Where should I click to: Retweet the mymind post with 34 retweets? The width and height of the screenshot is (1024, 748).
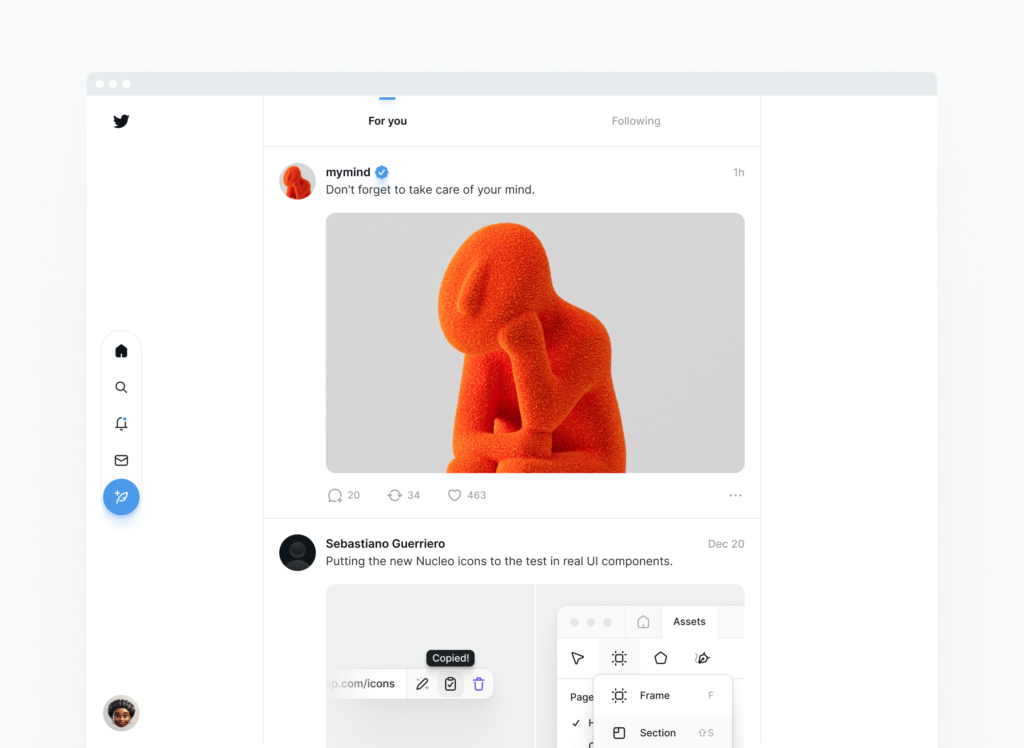coord(404,495)
